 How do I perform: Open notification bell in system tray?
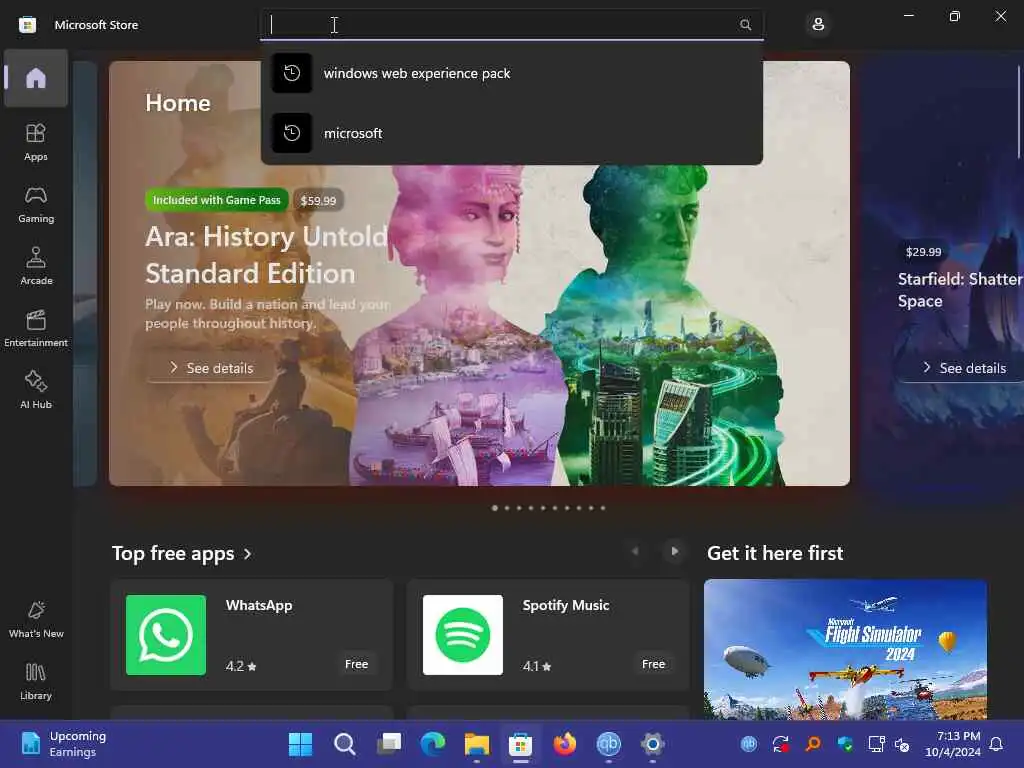point(996,744)
